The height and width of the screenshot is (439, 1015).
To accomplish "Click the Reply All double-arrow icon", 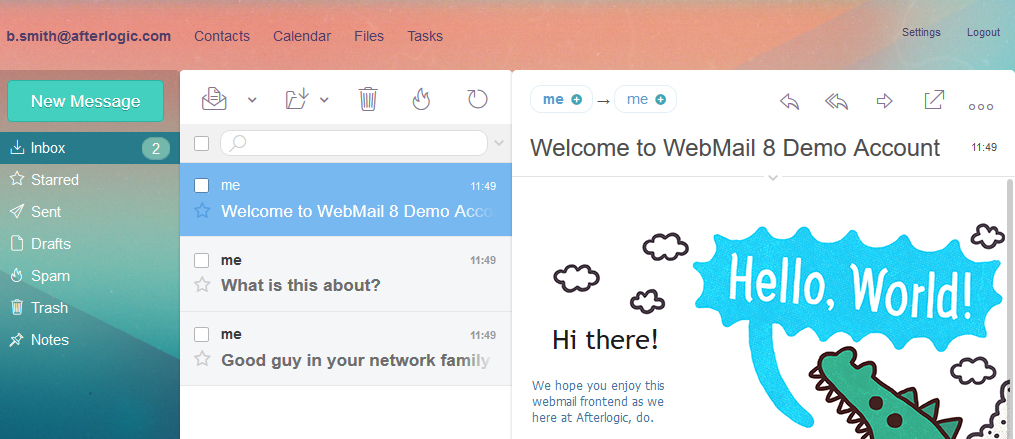I will tap(836, 101).
